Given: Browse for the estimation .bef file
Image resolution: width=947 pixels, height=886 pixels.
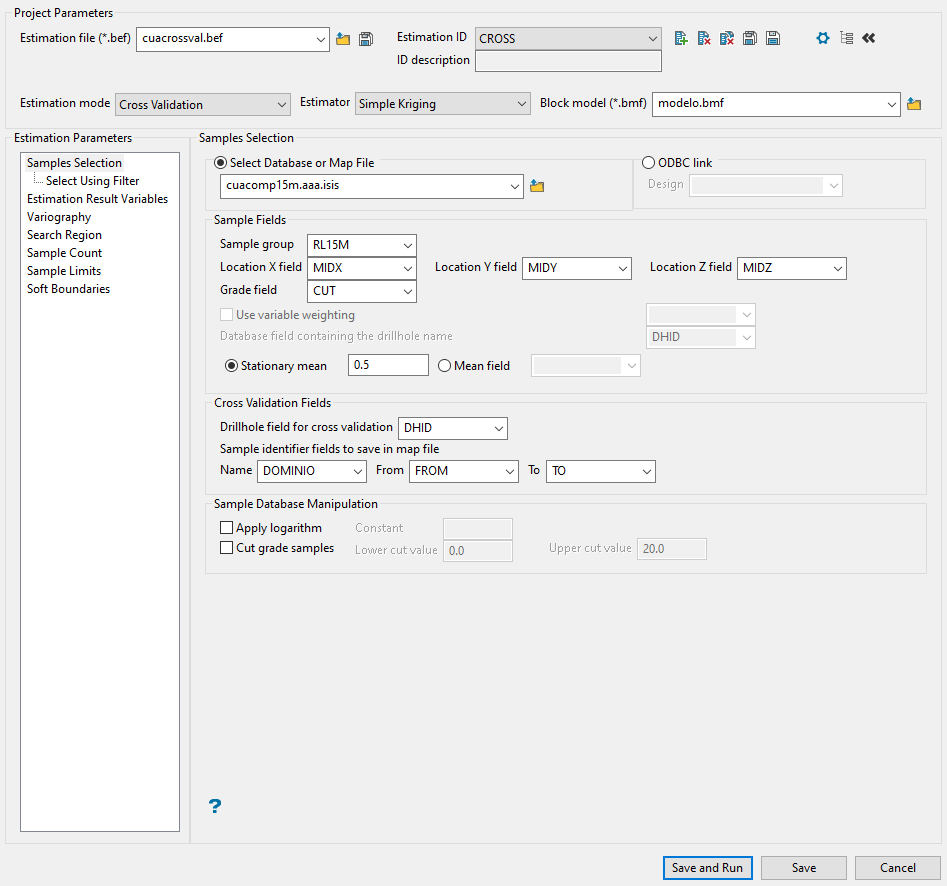Looking at the screenshot, I should coord(343,39).
